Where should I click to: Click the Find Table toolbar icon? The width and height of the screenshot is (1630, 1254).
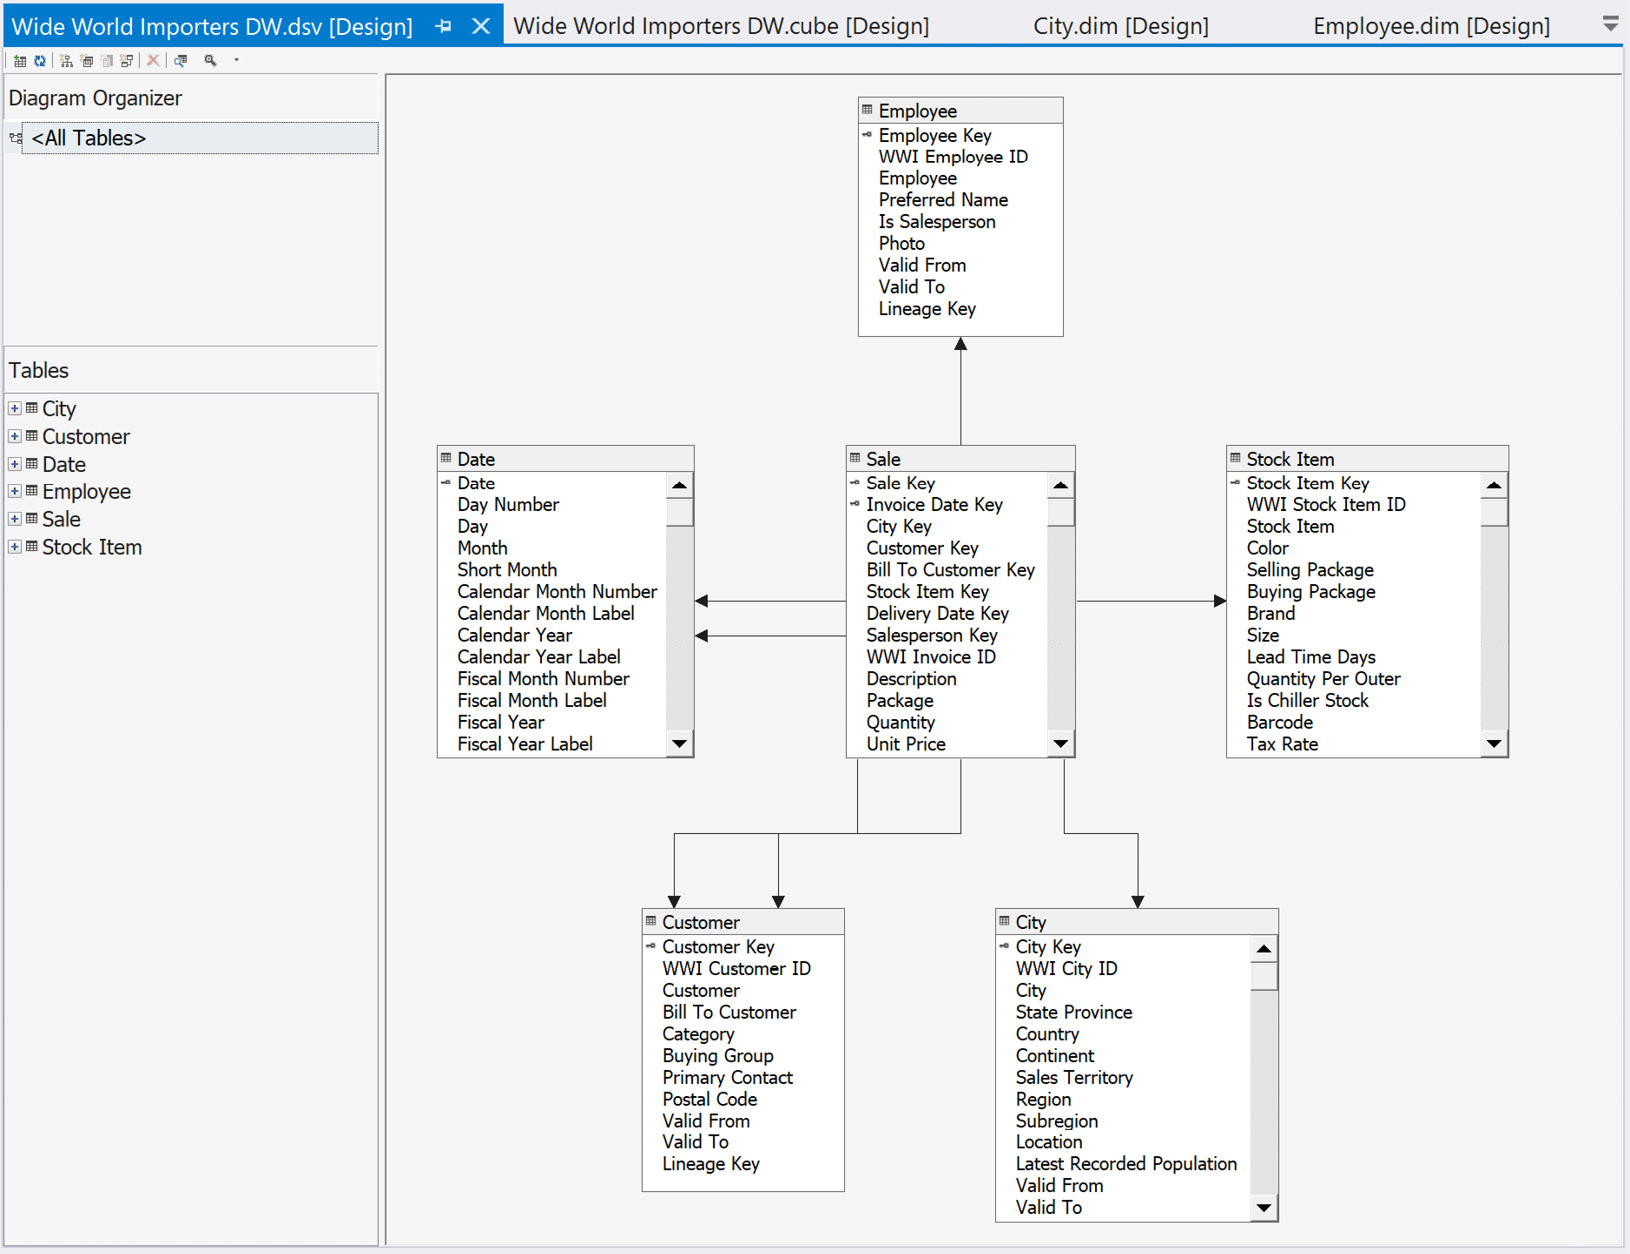click(181, 61)
